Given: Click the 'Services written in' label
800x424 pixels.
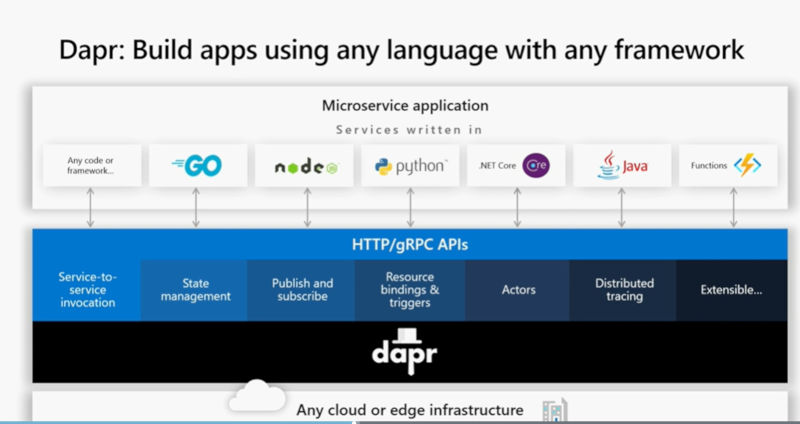Looking at the screenshot, I should 409,130.
